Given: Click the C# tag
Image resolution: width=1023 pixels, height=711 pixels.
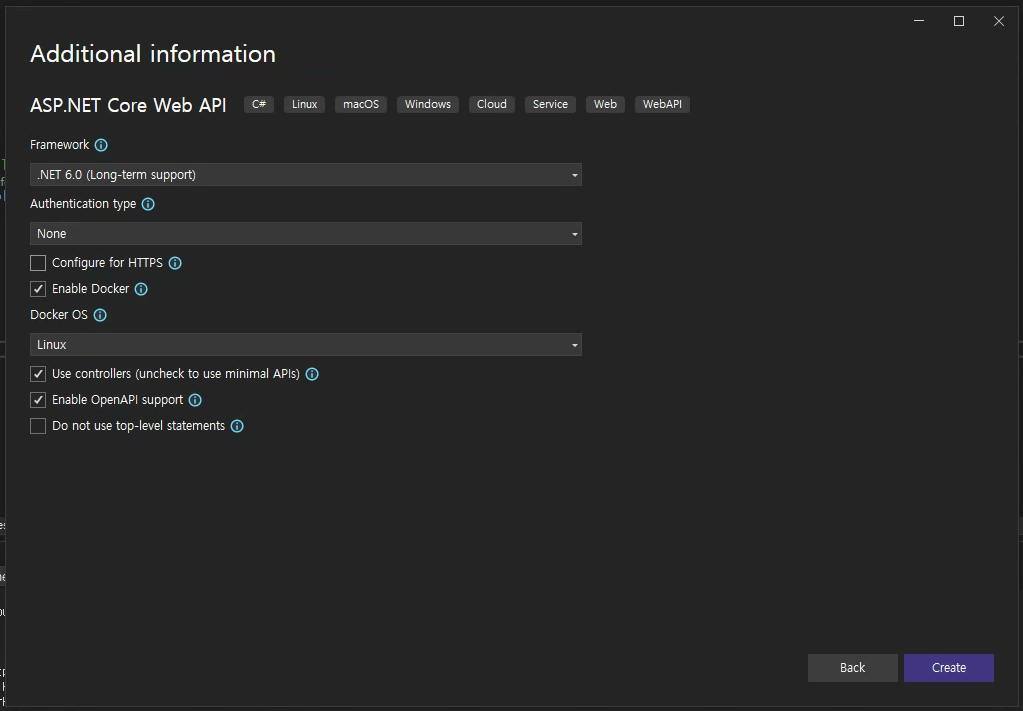Looking at the screenshot, I should [259, 104].
